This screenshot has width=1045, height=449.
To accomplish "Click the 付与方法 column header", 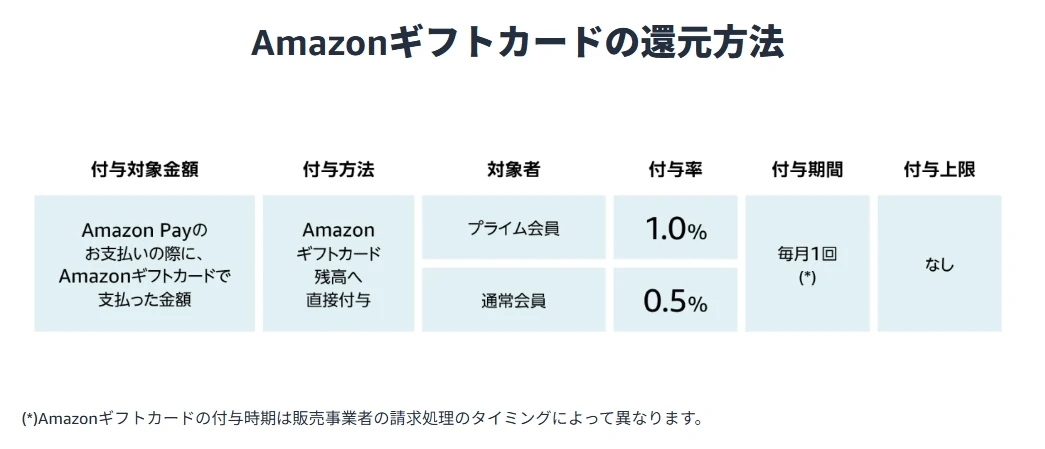I will [x=338, y=169].
